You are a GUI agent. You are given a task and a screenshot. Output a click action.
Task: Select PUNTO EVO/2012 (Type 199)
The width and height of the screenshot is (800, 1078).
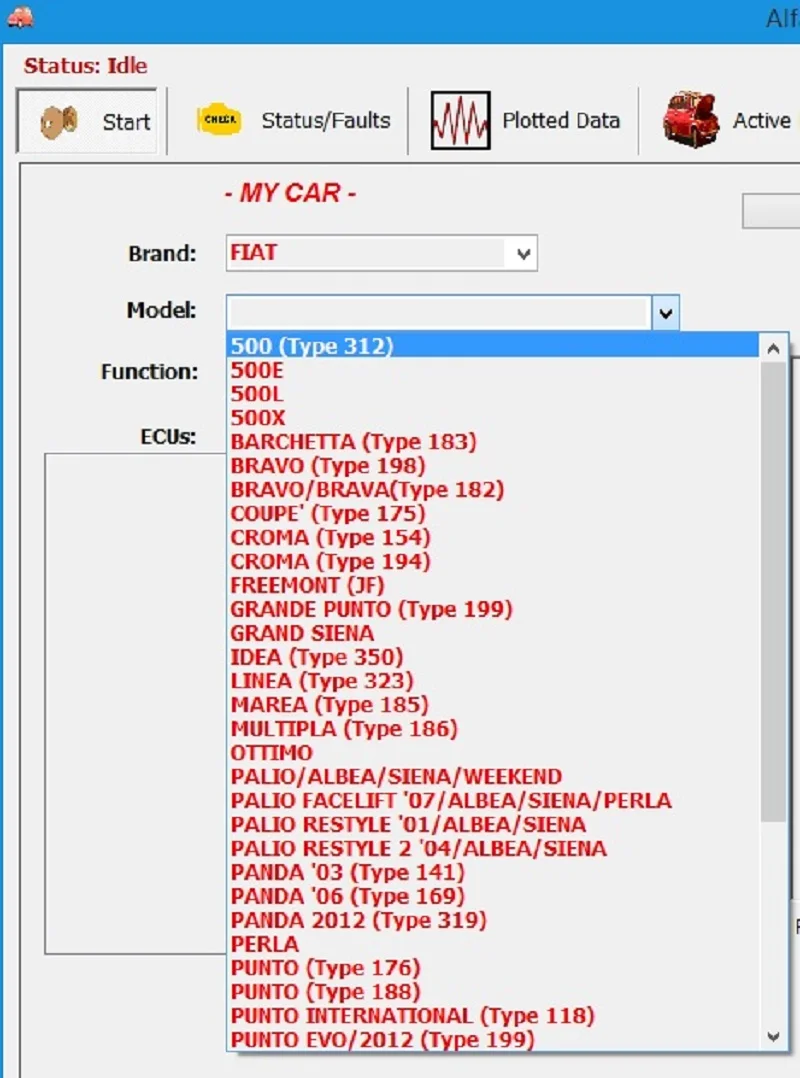(492, 1040)
